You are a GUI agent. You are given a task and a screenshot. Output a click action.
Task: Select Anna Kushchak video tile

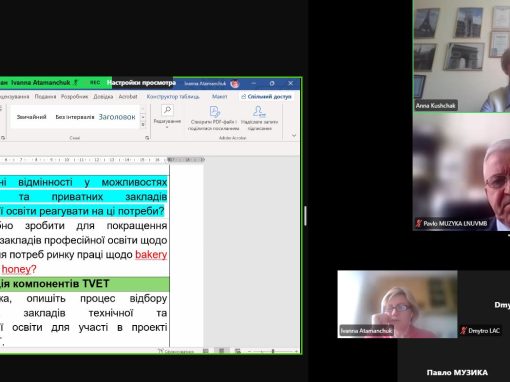pos(461,56)
